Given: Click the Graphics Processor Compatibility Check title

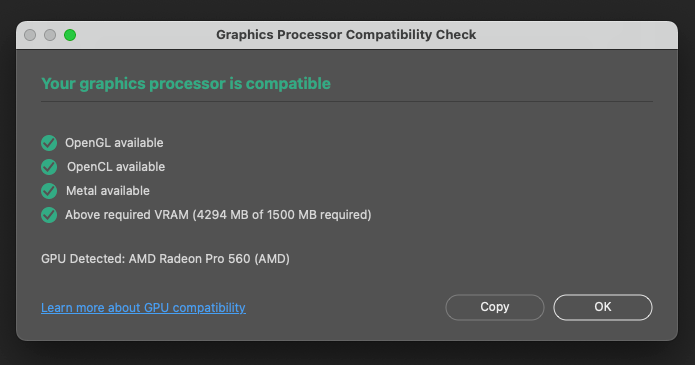Looking at the screenshot, I should 346,35.
